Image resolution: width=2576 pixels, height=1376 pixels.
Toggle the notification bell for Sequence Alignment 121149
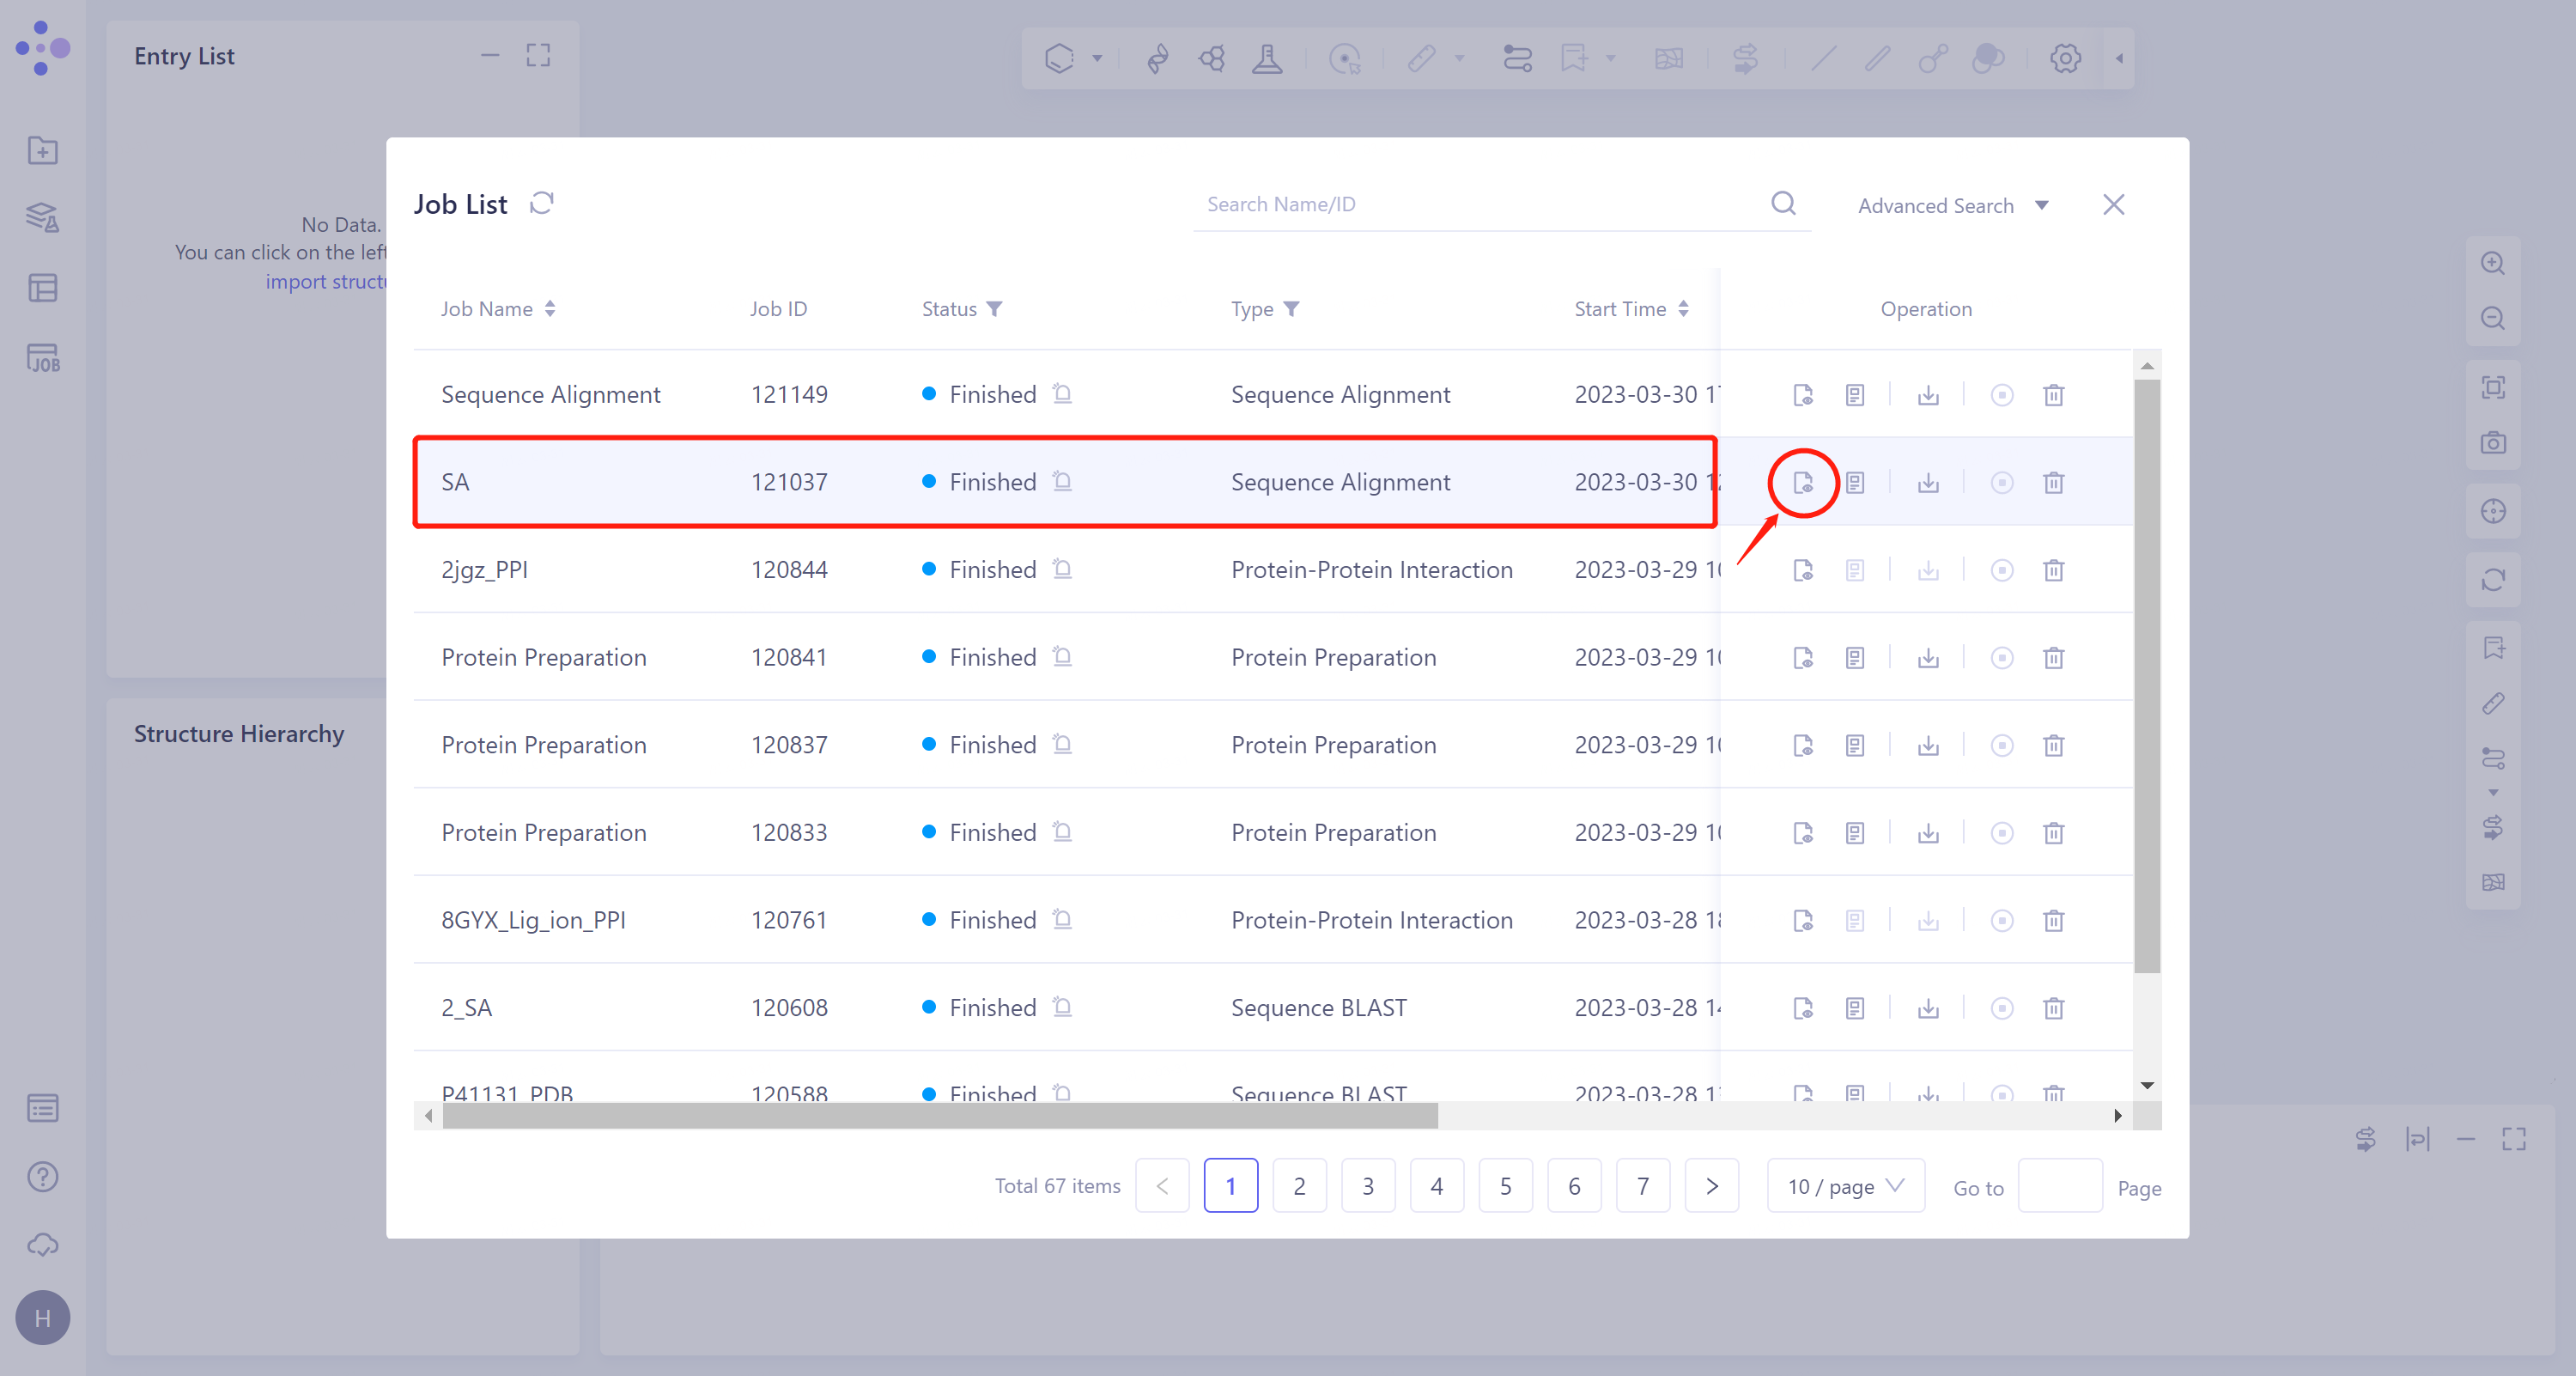(x=1062, y=394)
